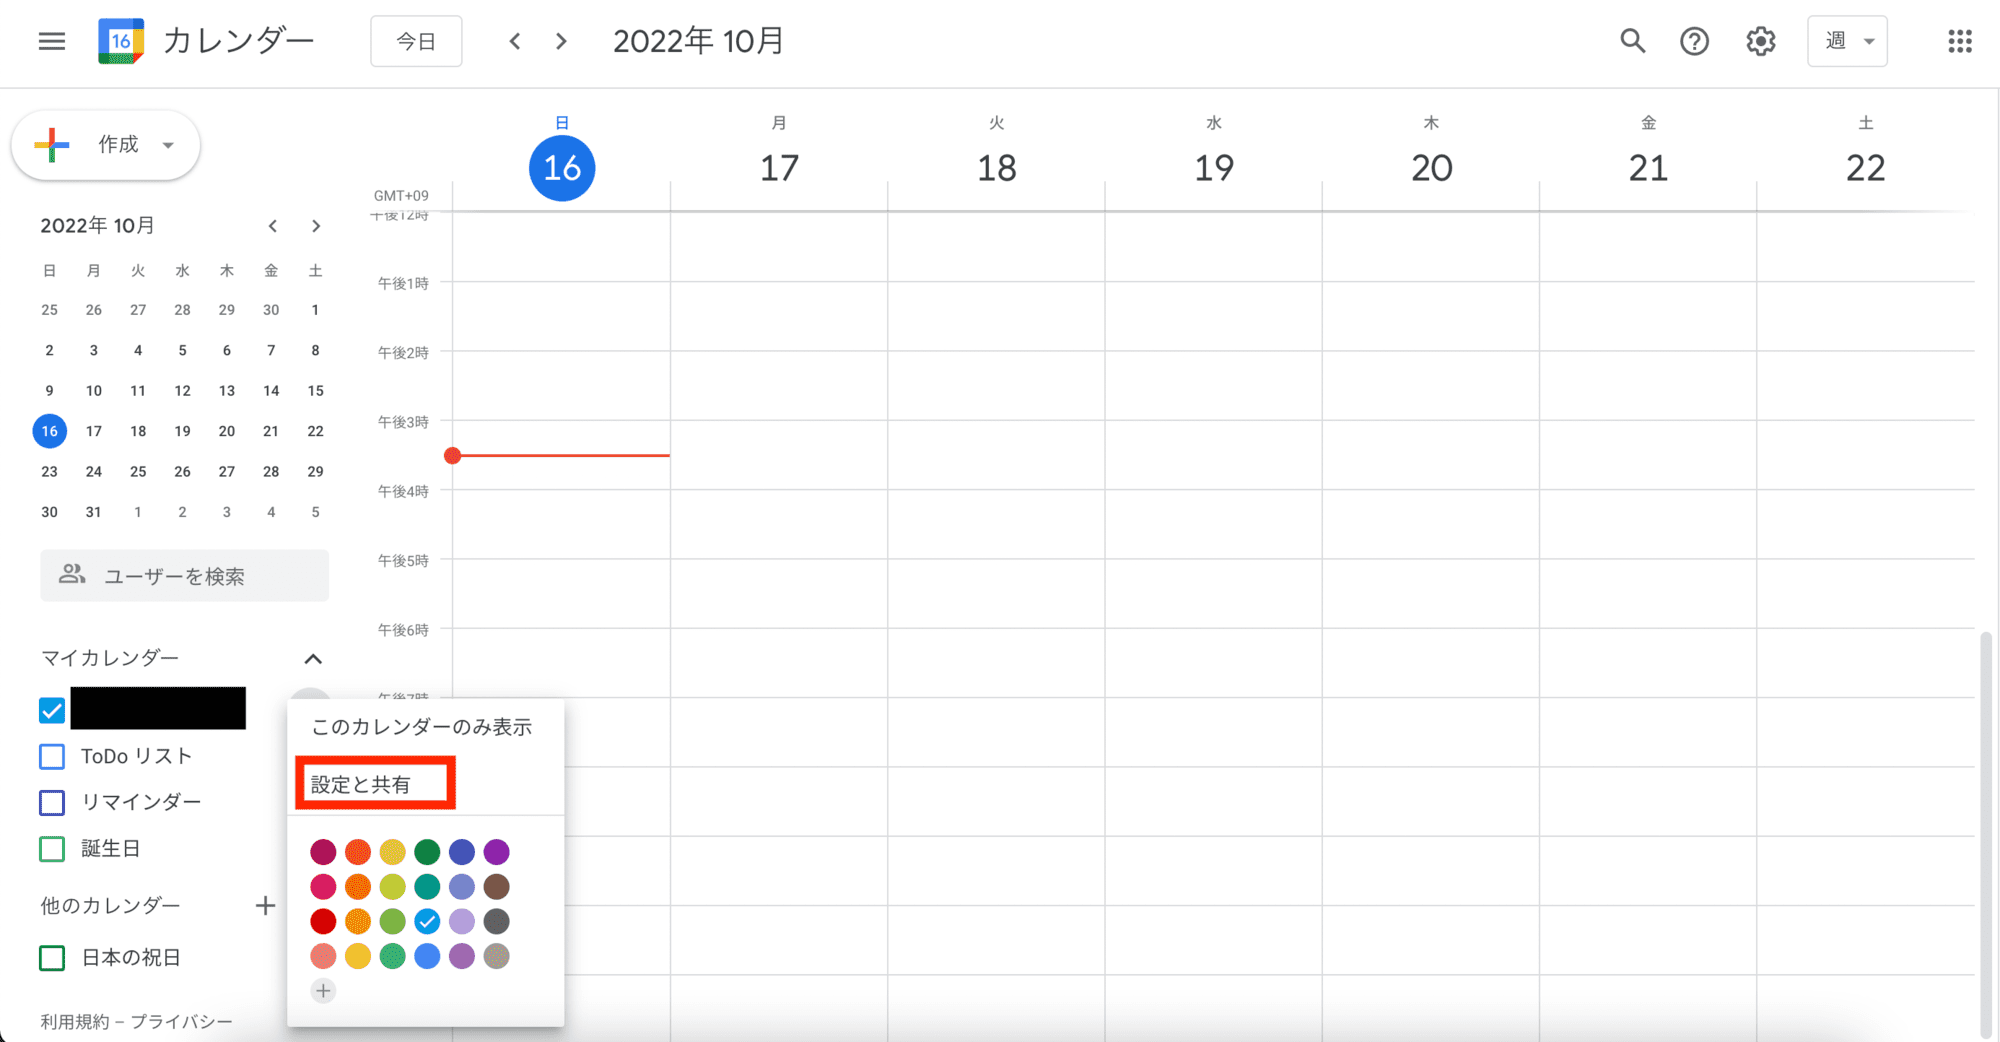Enable the ToDo リスト calendar checkbox

[x=52, y=757]
